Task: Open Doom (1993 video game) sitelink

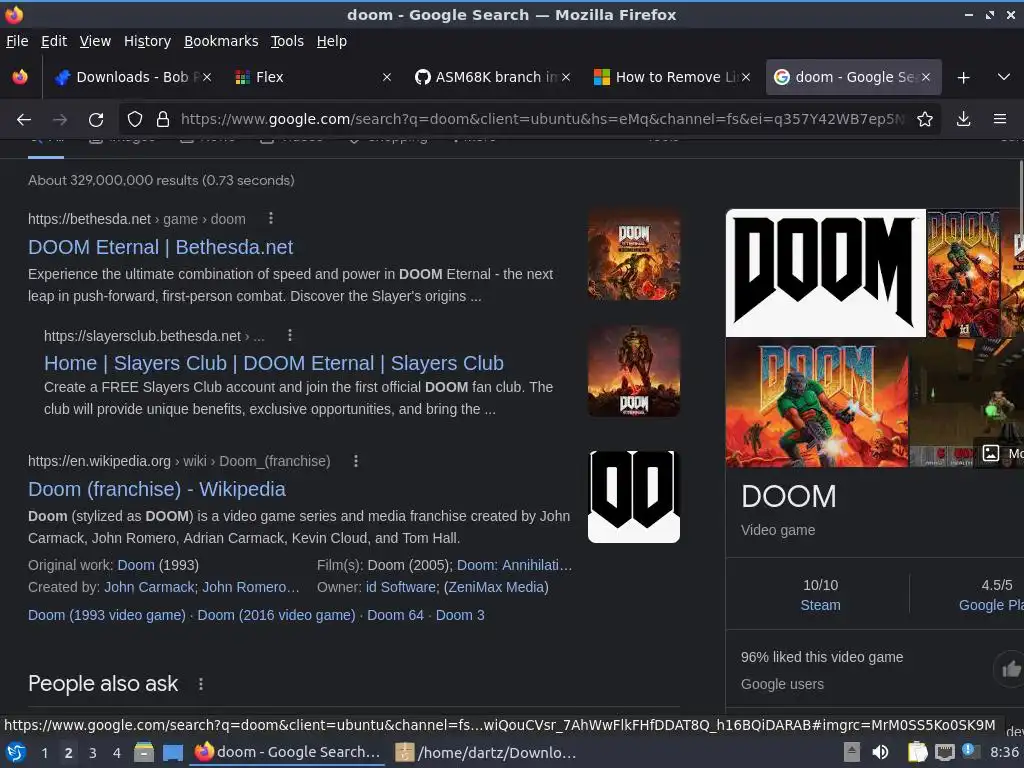Action: click(107, 615)
